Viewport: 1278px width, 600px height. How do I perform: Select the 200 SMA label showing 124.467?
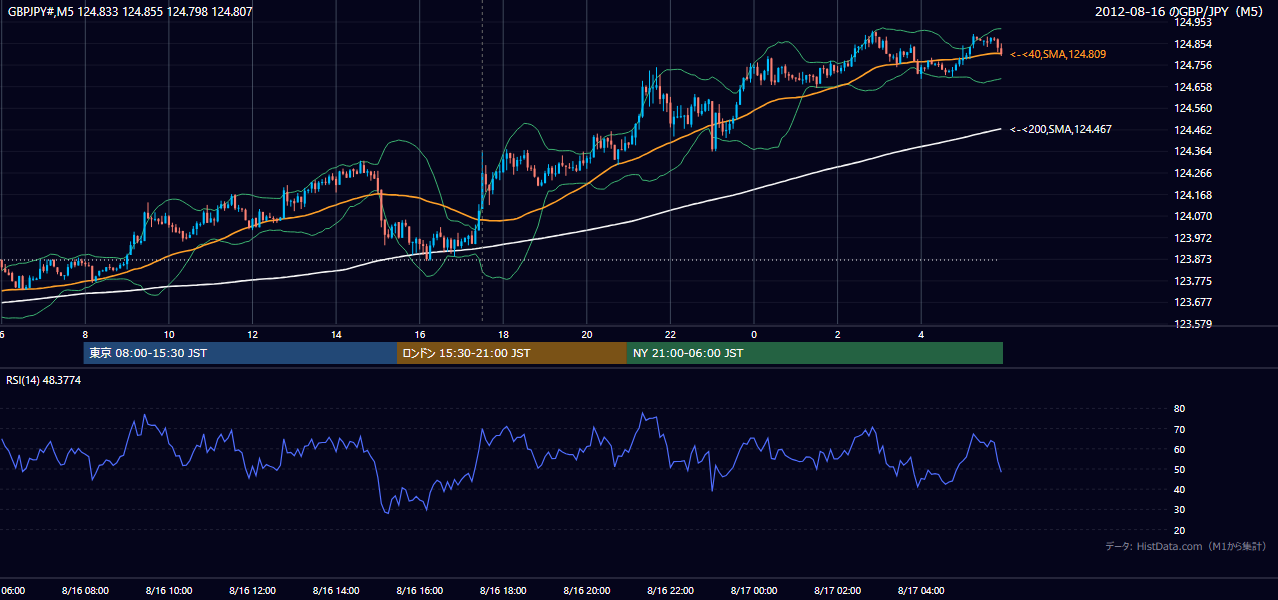1061,130
